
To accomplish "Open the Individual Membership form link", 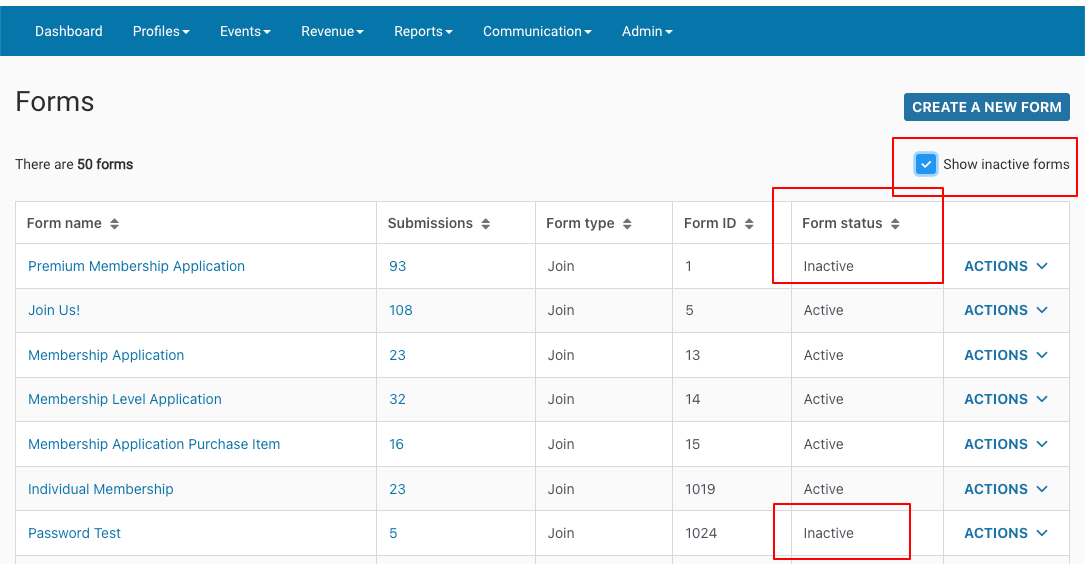I will (100, 489).
